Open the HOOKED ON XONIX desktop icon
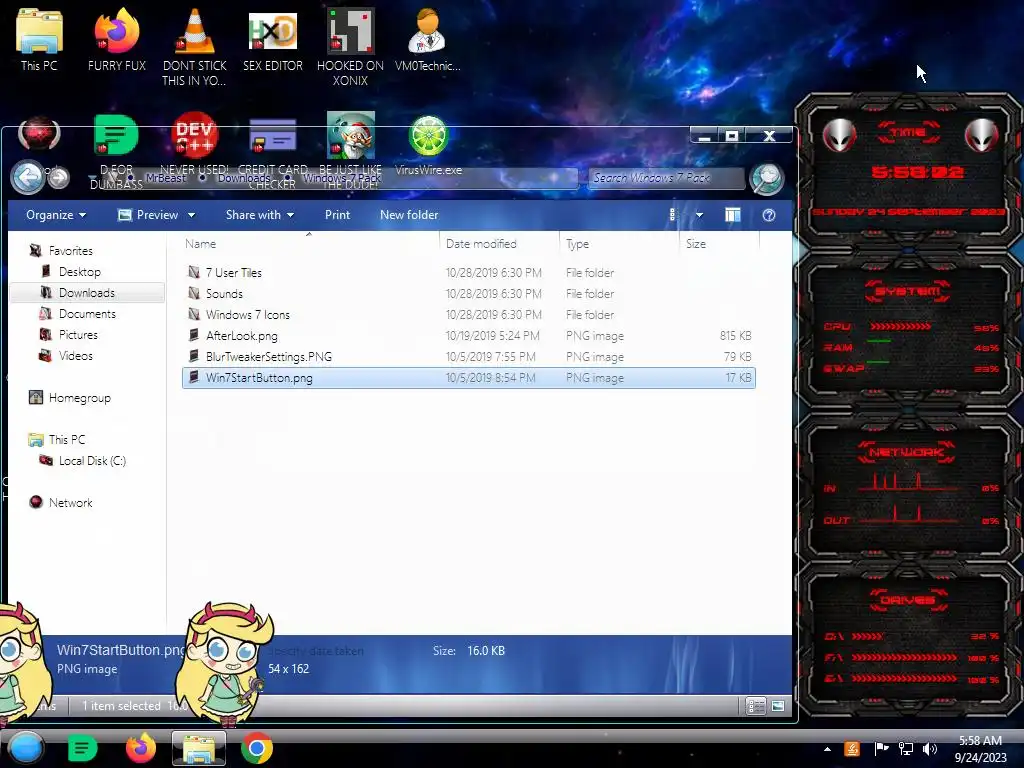 pos(351,46)
